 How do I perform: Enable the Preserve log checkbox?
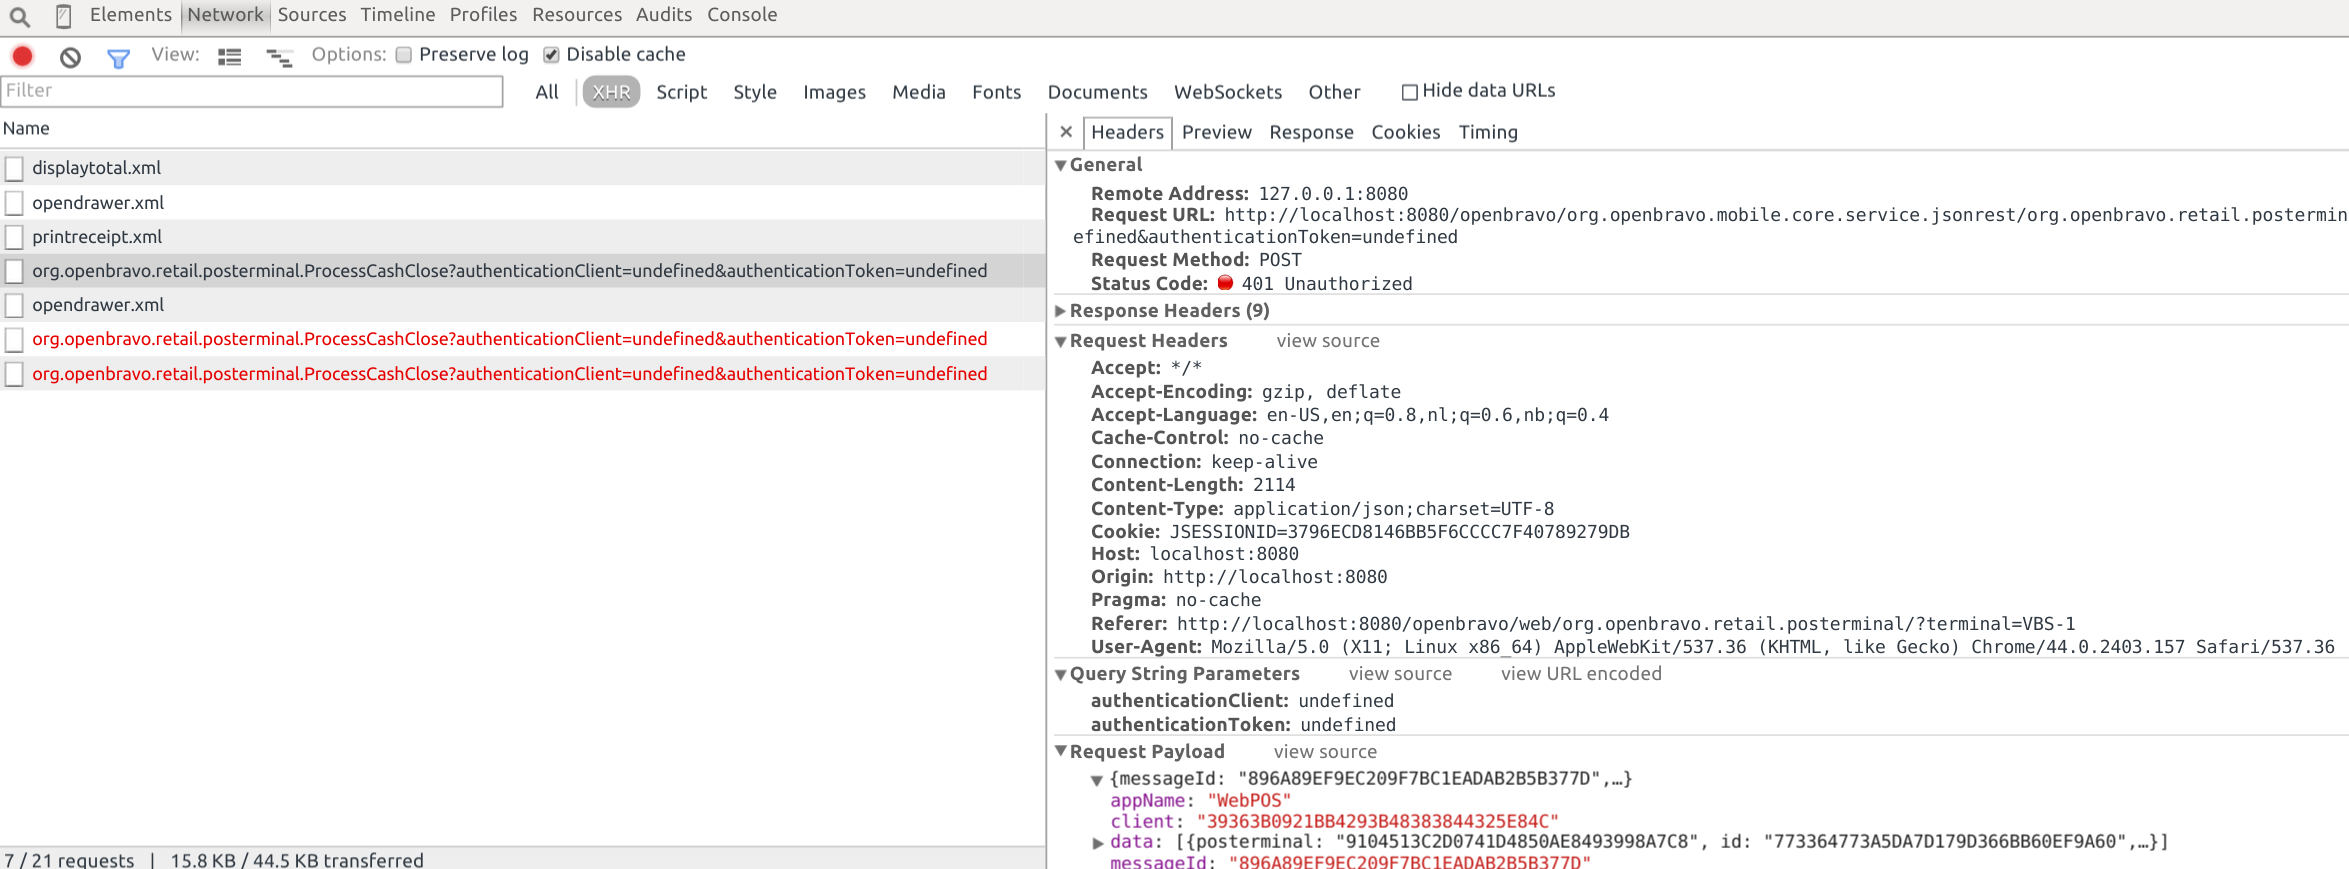click(x=404, y=55)
